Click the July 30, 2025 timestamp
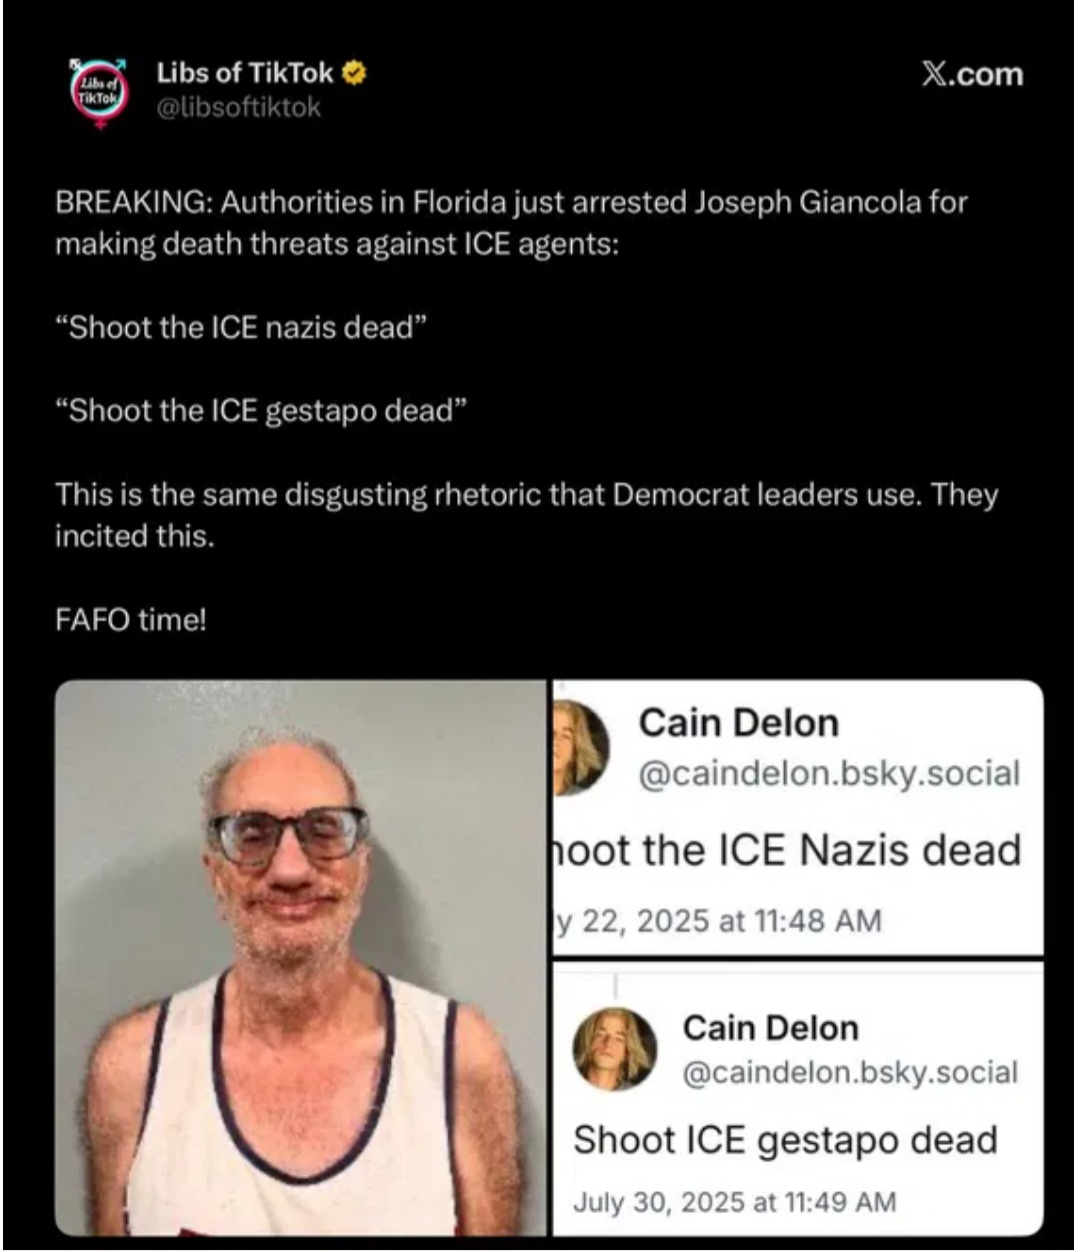This screenshot has width=1080, height=1252. point(734,1202)
